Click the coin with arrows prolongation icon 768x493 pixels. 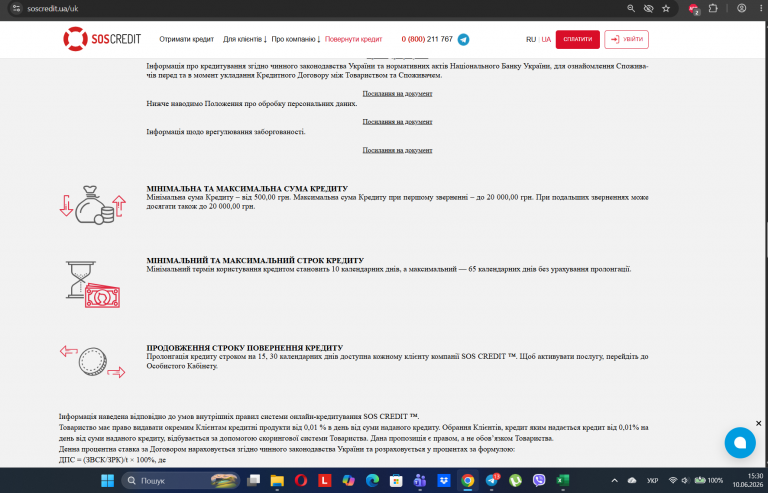coord(93,361)
